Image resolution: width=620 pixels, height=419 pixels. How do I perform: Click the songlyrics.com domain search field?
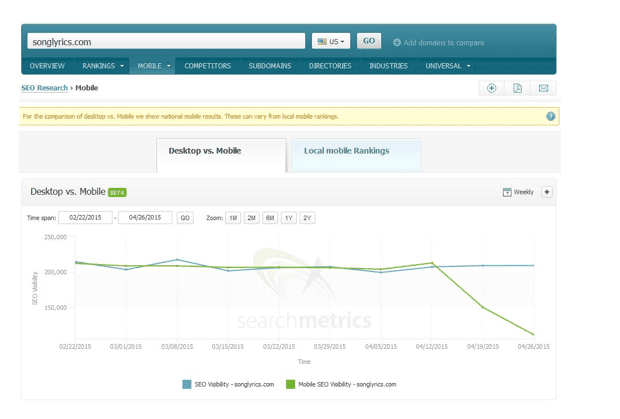point(165,42)
